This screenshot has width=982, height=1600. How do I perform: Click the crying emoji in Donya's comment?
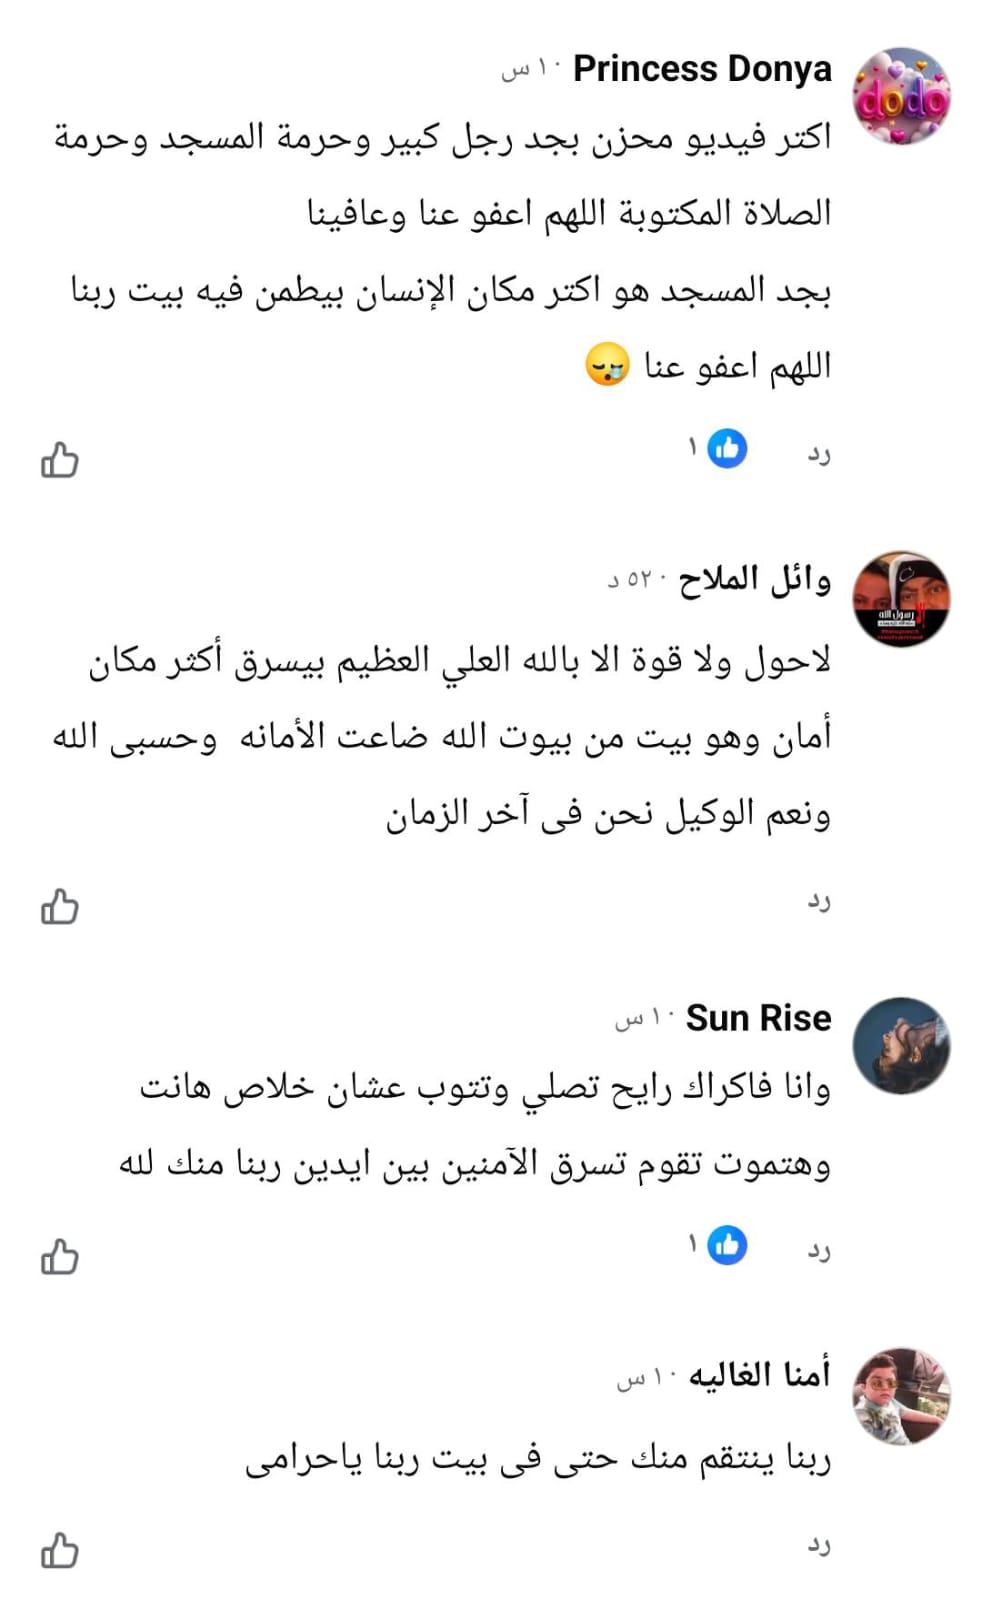pos(607,365)
